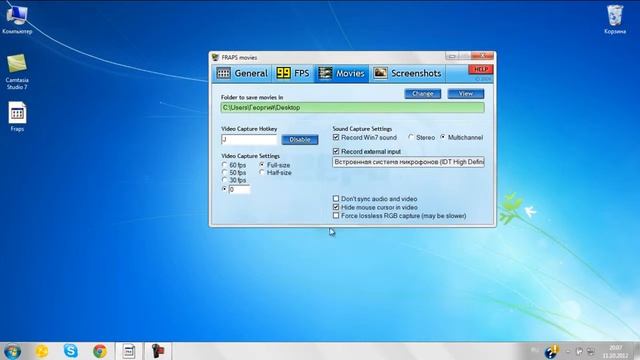
Task: Switch to the FPS tab
Action: (293, 73)
